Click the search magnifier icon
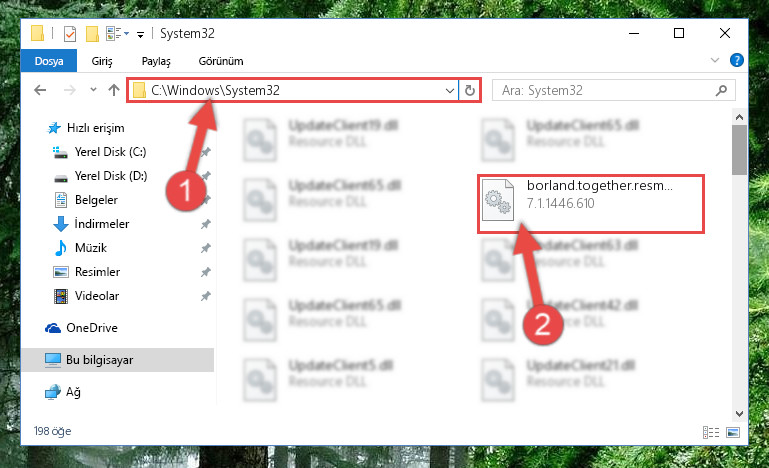 (x=721, y=90)
